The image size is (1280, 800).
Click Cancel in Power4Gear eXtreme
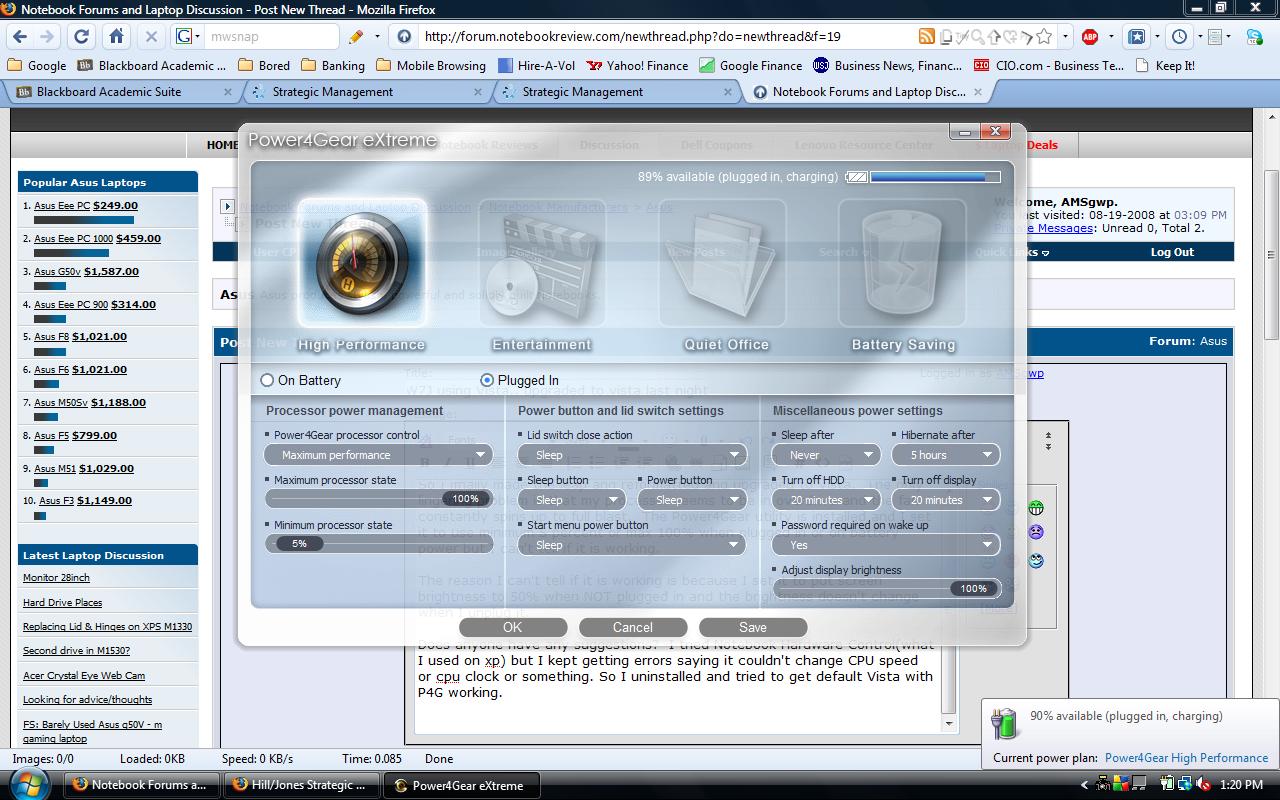(x=633, y=627)
